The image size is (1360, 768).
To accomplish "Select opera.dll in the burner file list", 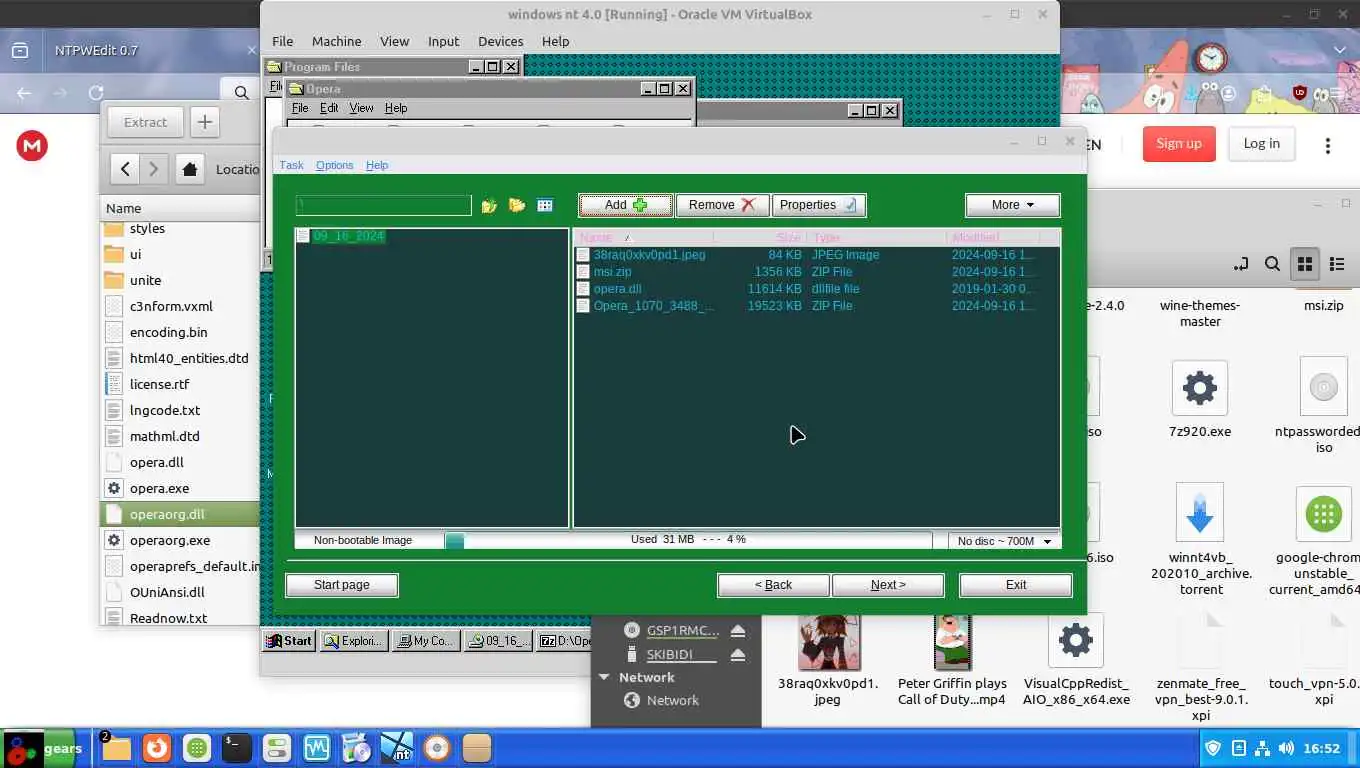I will coord(617,289).
